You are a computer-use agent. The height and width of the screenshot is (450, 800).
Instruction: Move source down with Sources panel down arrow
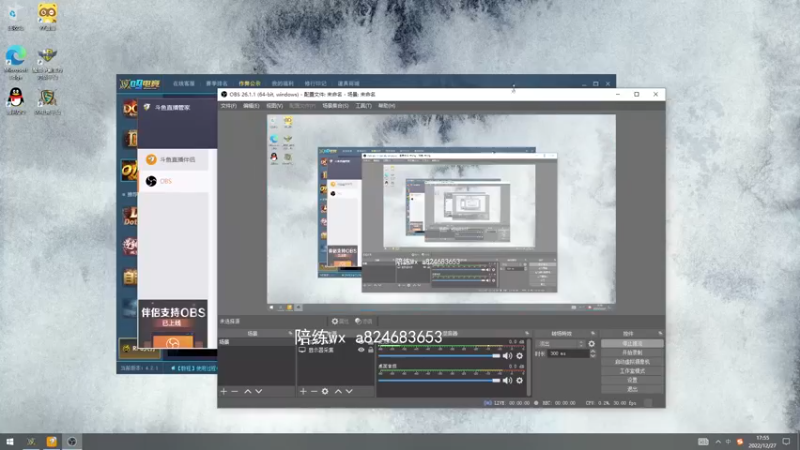click(349, 391)
